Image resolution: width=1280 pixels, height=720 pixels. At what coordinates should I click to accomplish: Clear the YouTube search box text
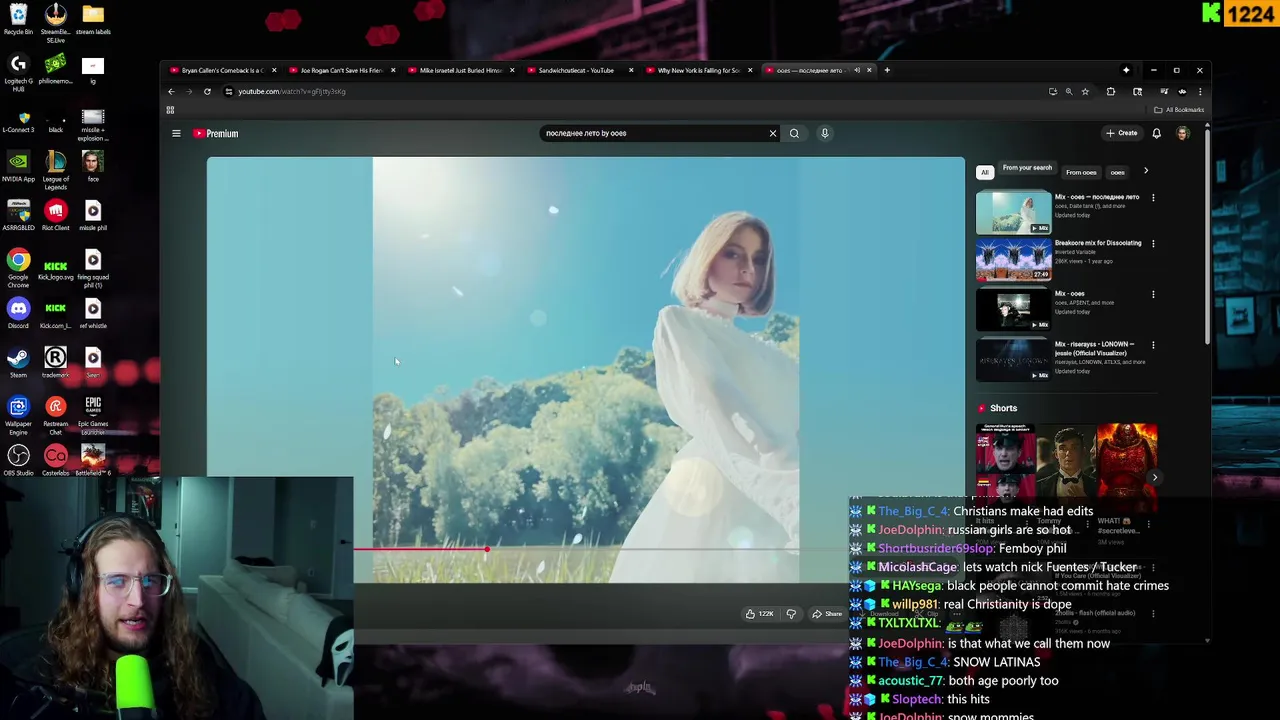(x=772, y=133)
